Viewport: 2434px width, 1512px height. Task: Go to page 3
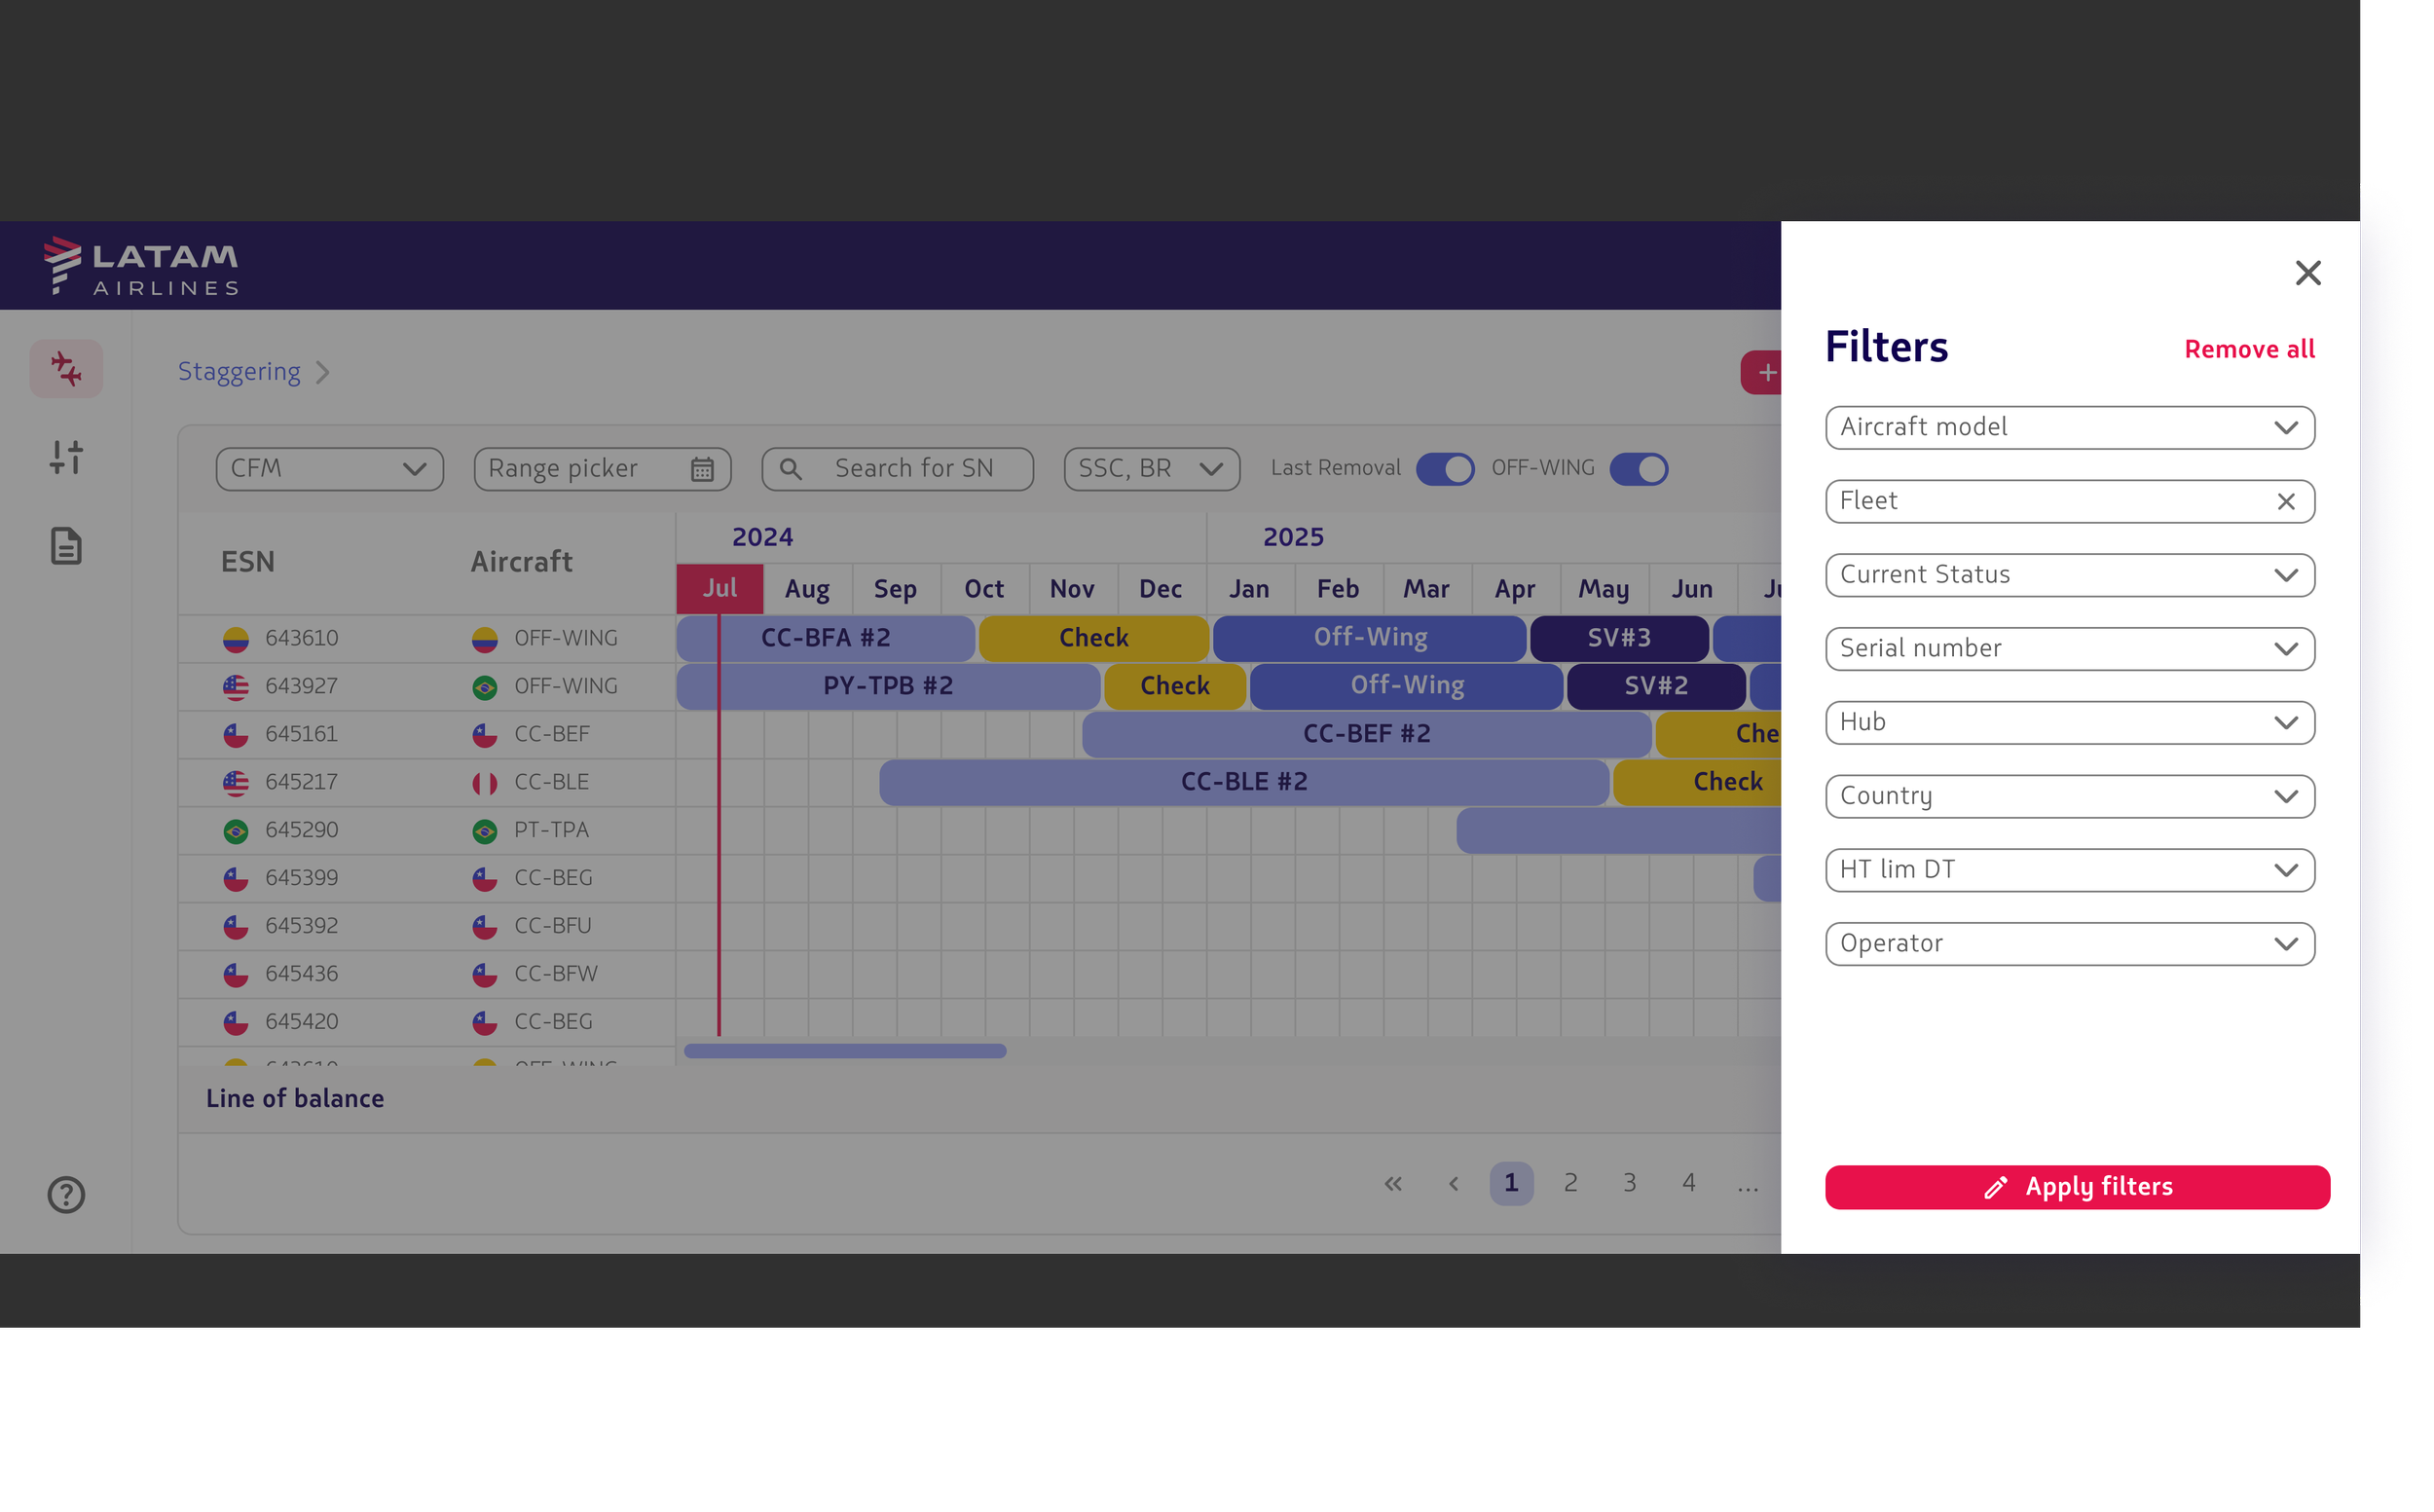(1629, 1184)
